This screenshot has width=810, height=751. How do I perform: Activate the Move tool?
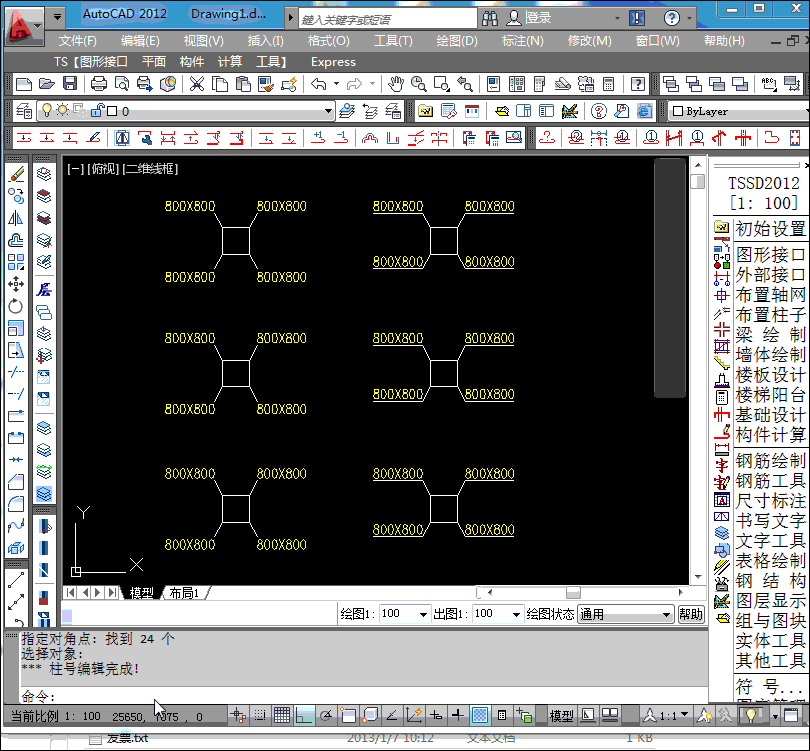click(16, 284)
